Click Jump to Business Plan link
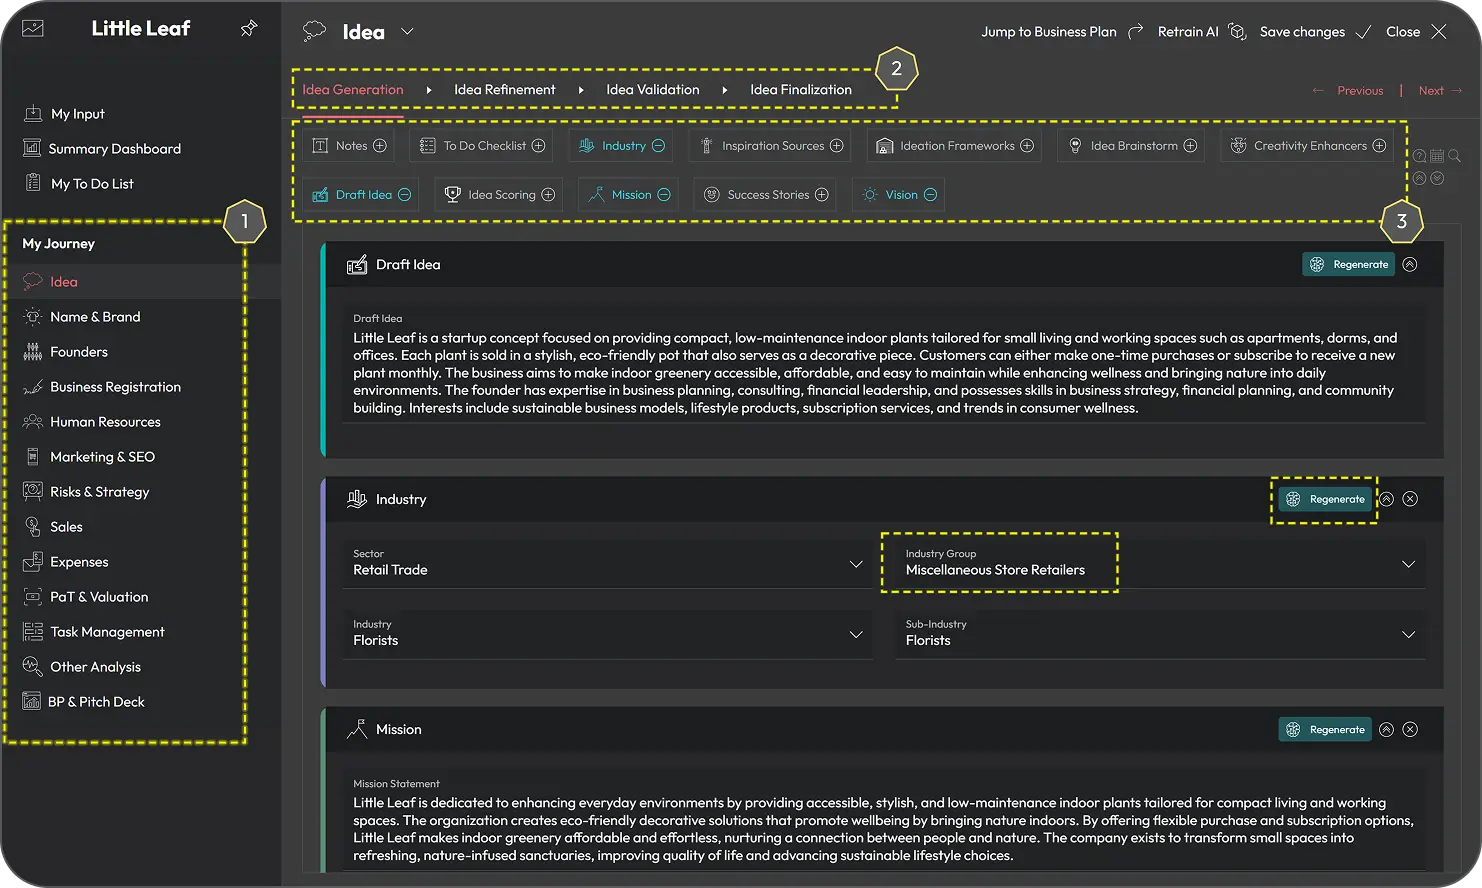 click(x=1048, y=32)
